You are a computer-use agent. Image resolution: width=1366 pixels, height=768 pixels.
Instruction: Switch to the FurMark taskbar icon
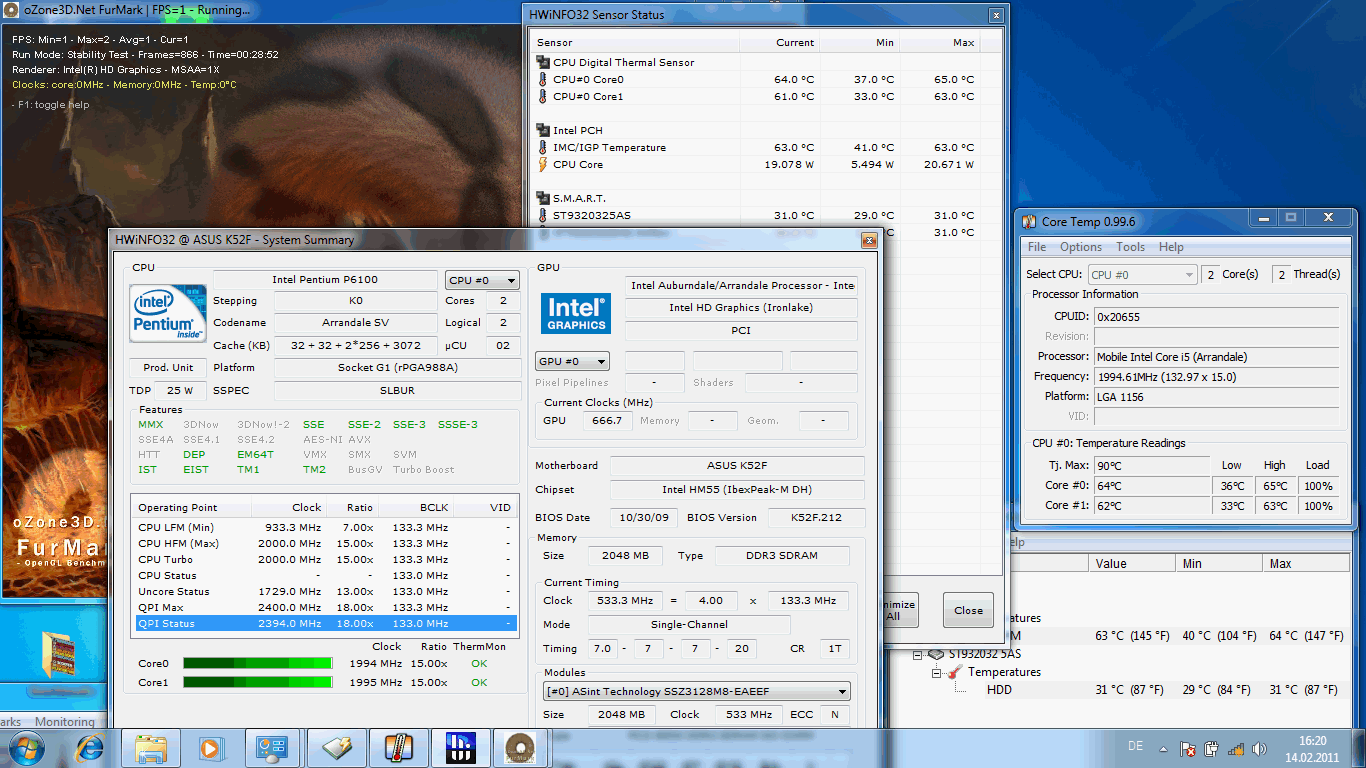pos(522,747)
